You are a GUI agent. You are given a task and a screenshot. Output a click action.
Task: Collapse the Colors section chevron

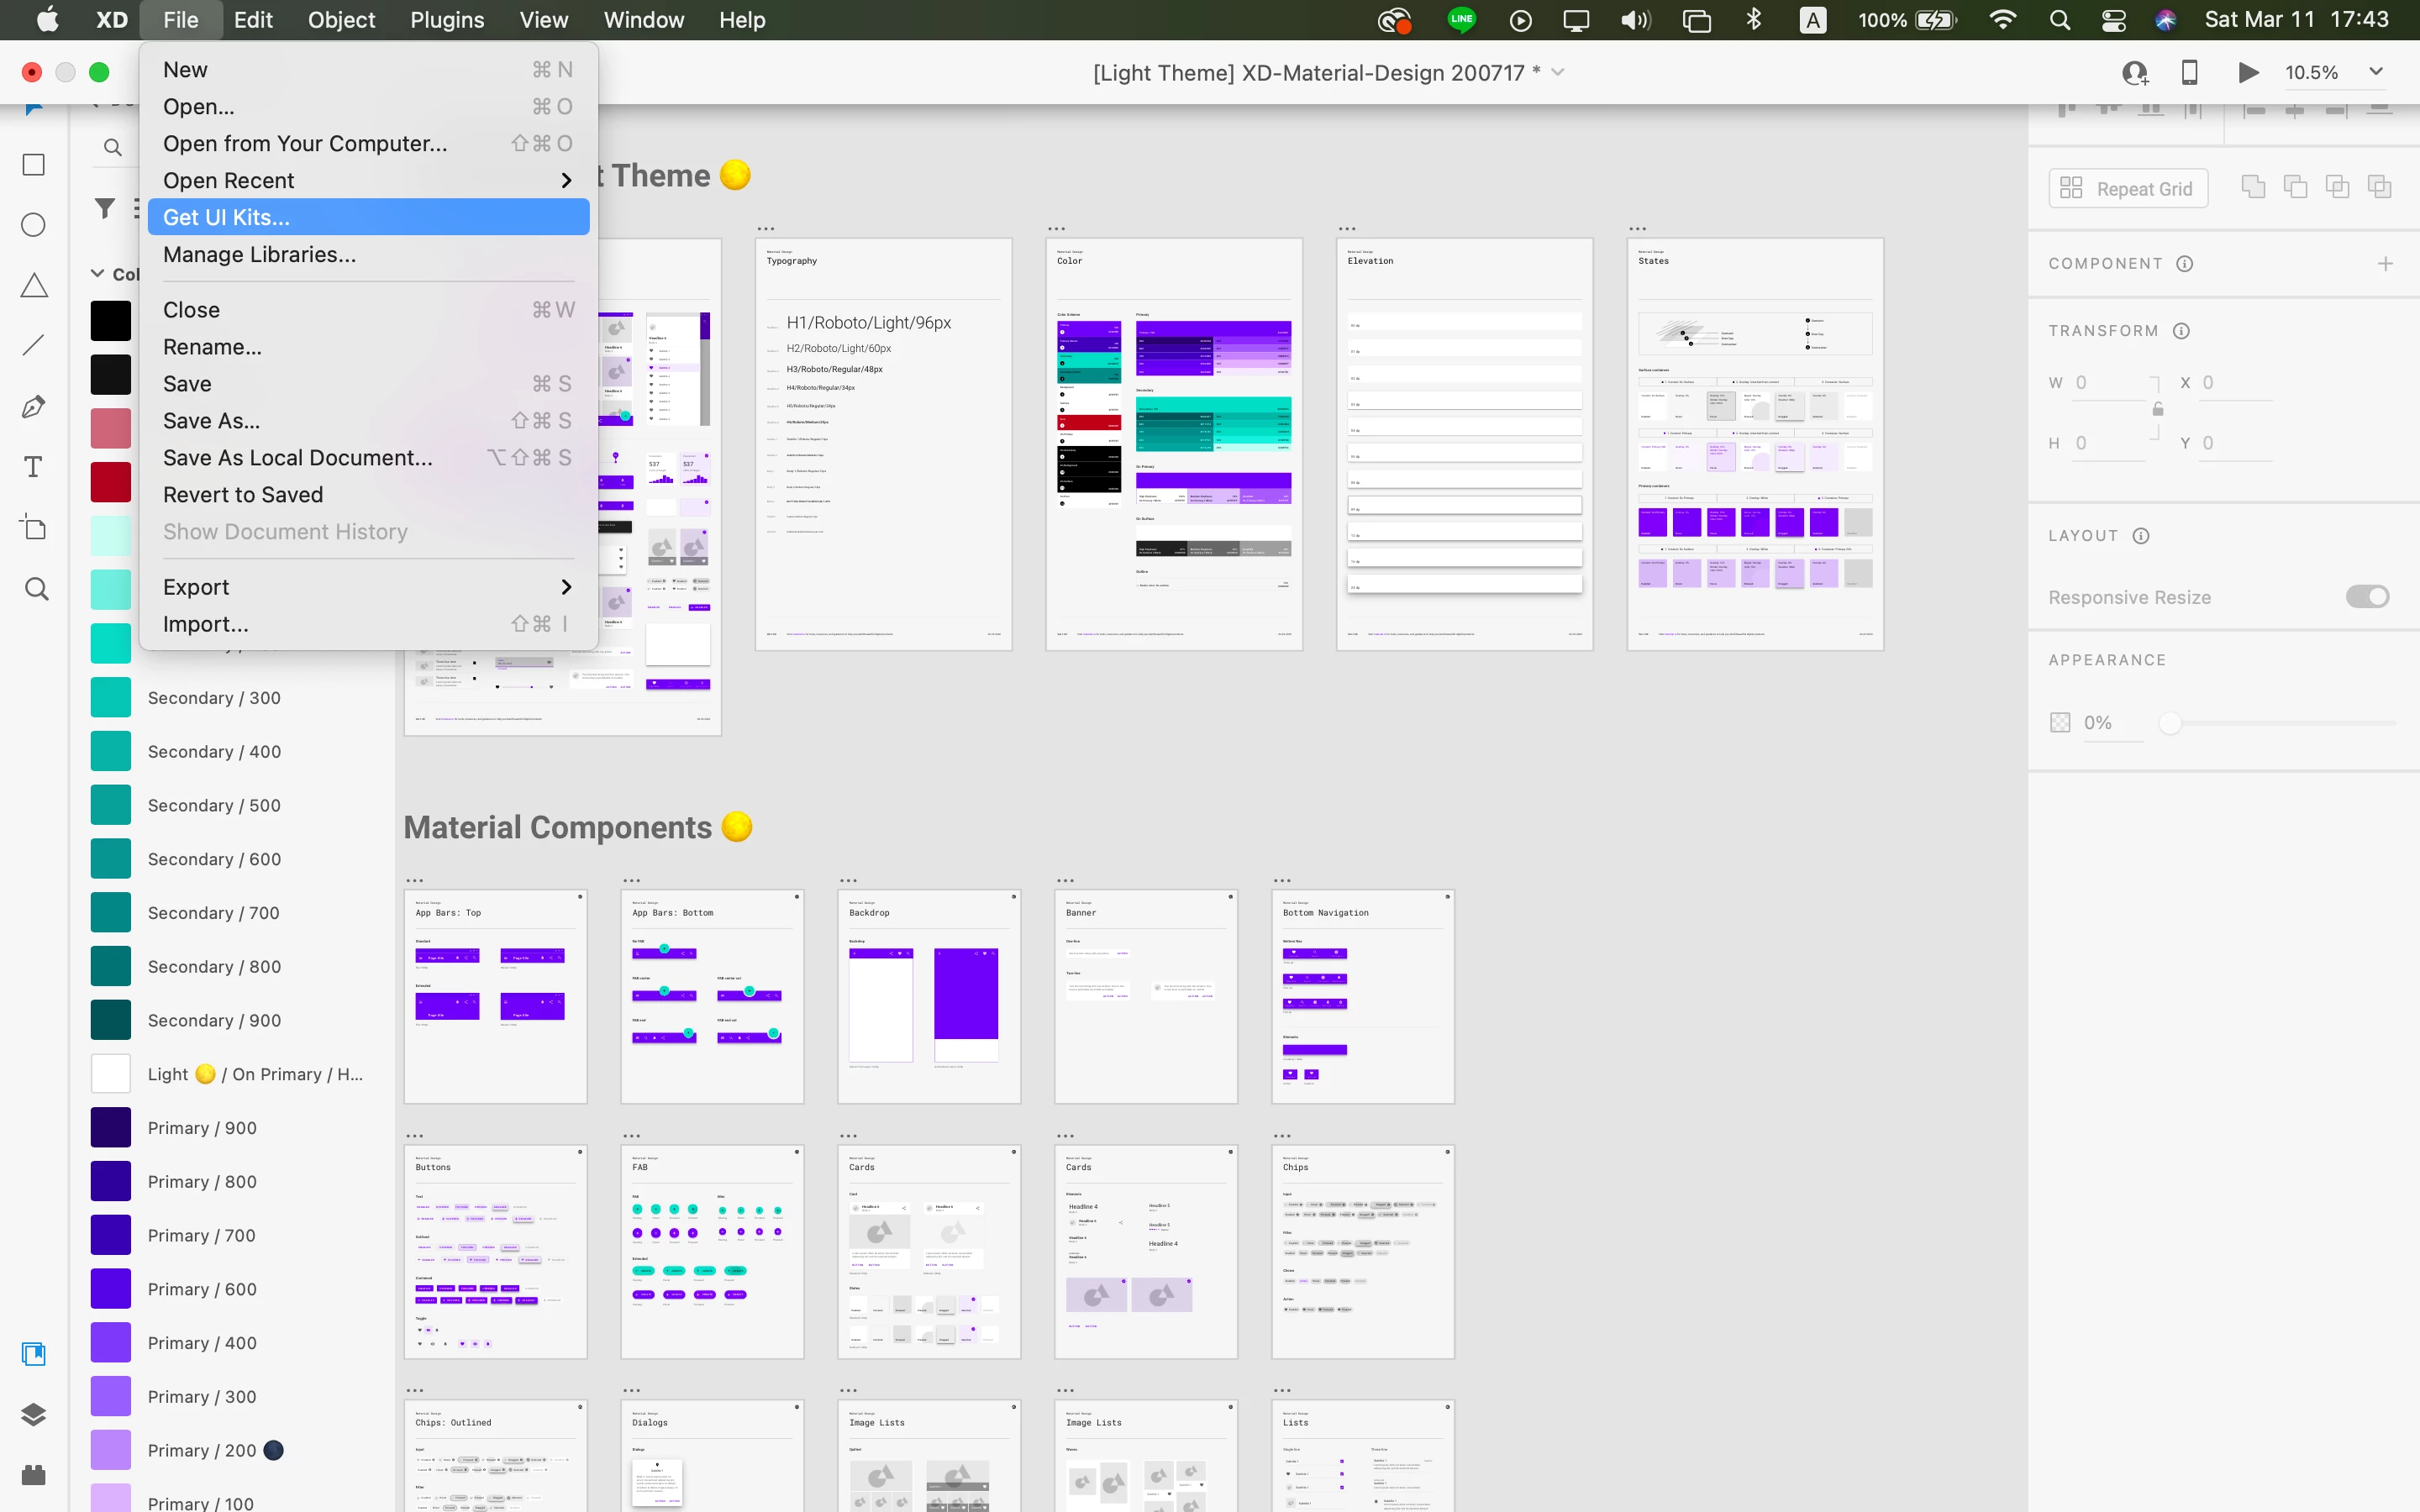click(x=97, y=273)
